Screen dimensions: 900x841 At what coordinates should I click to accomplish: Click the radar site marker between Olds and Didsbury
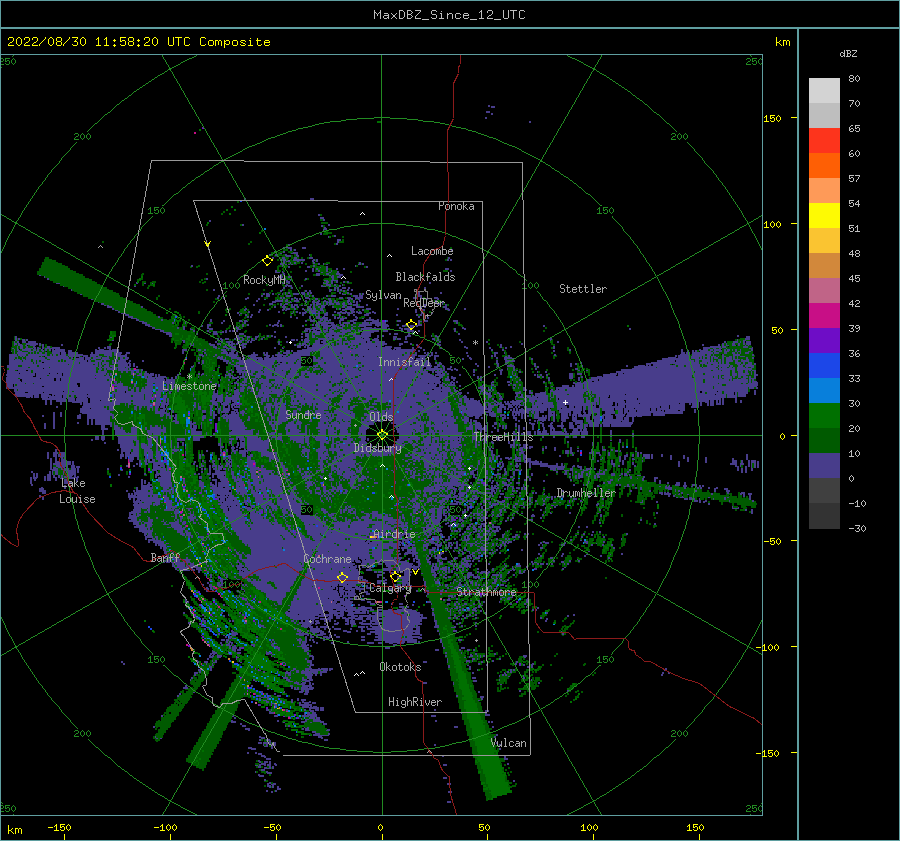tap(382, 435)
